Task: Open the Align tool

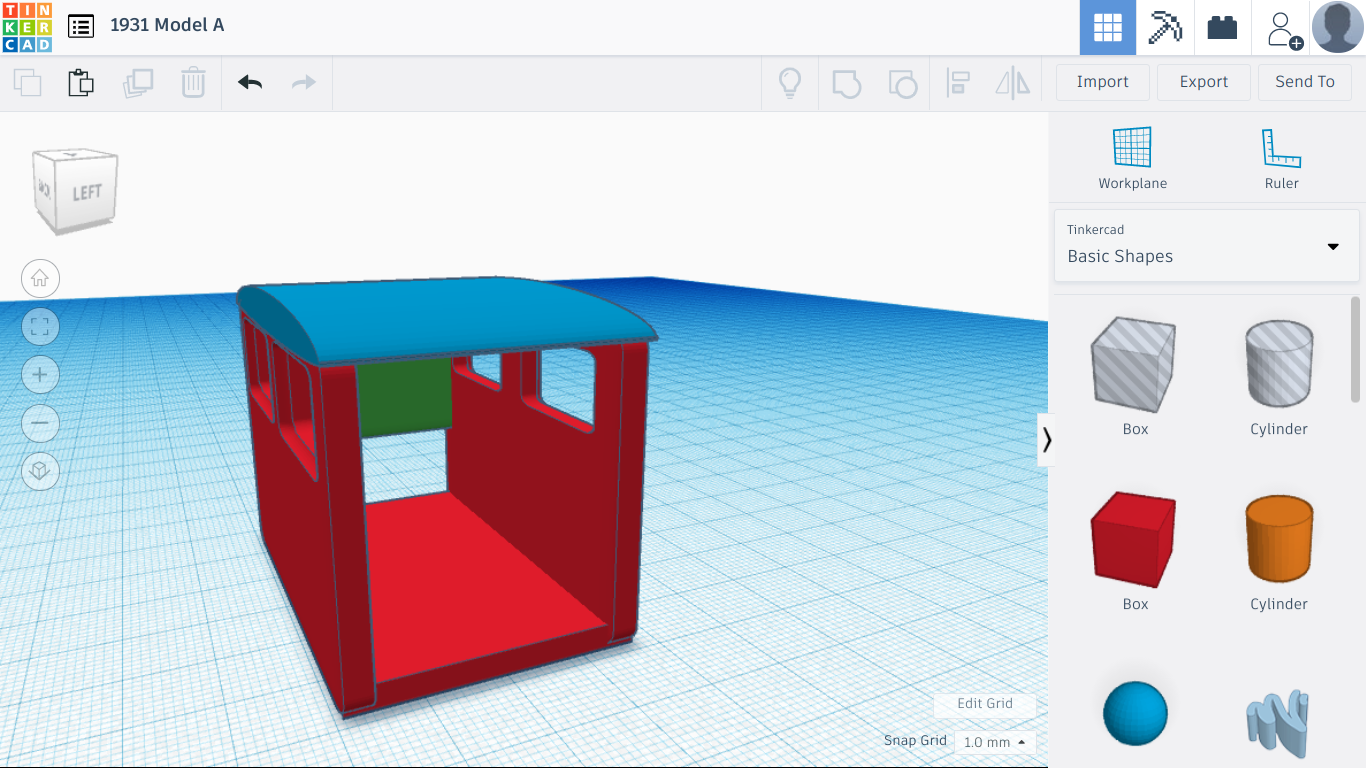Action: point(958,83)
